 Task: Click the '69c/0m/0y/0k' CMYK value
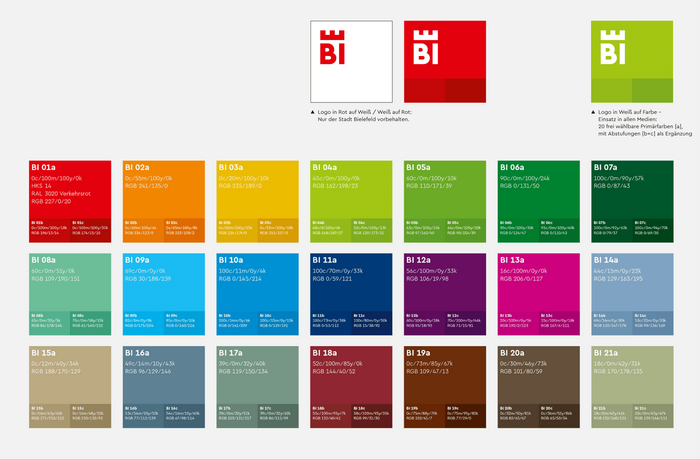click(145, 271)
